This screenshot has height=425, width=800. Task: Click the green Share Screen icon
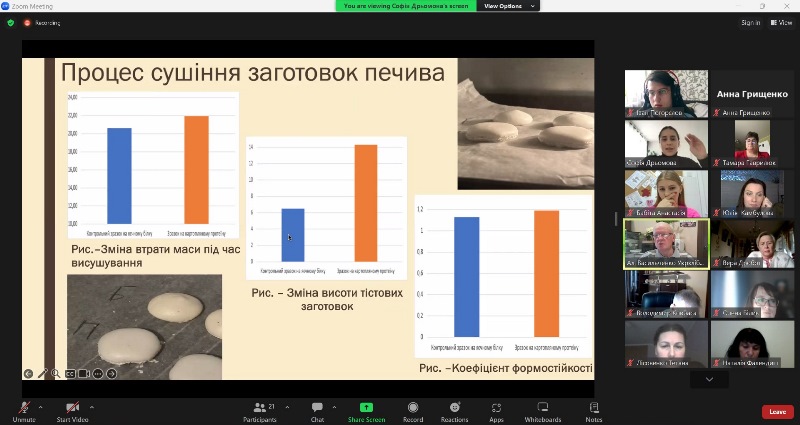pyautogui.click(x=366, y=407)
